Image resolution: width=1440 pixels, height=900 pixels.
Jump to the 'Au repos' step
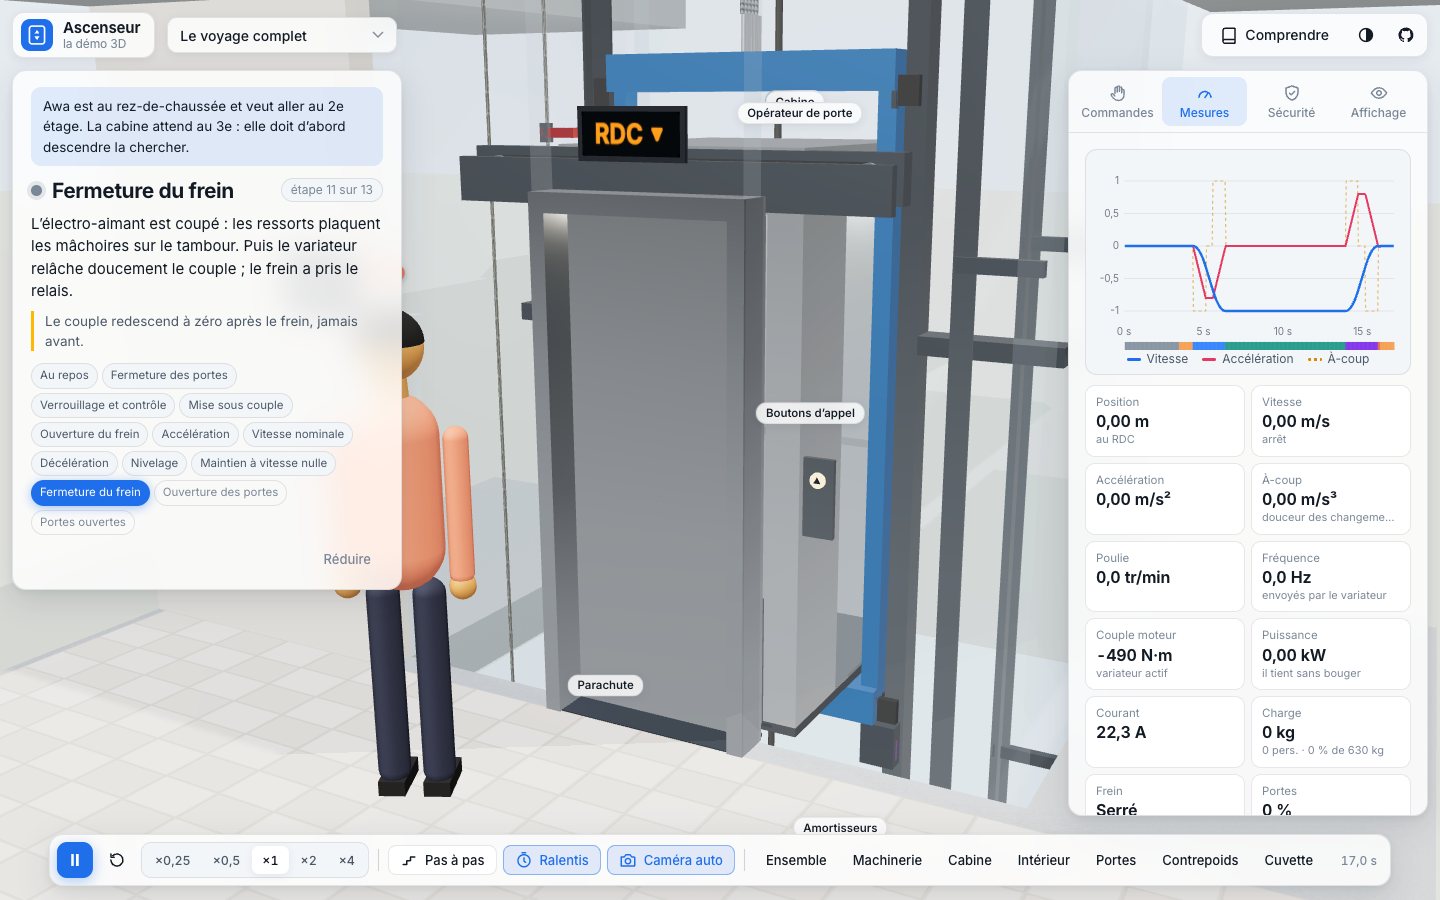(64, 375)
